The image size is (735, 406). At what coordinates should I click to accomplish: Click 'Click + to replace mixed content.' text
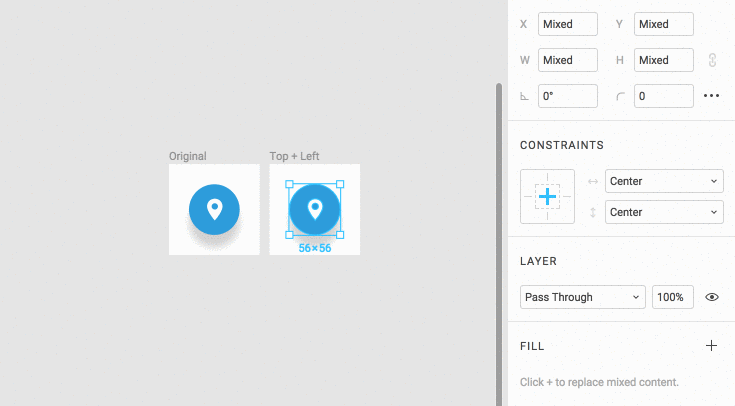point(599,382)
